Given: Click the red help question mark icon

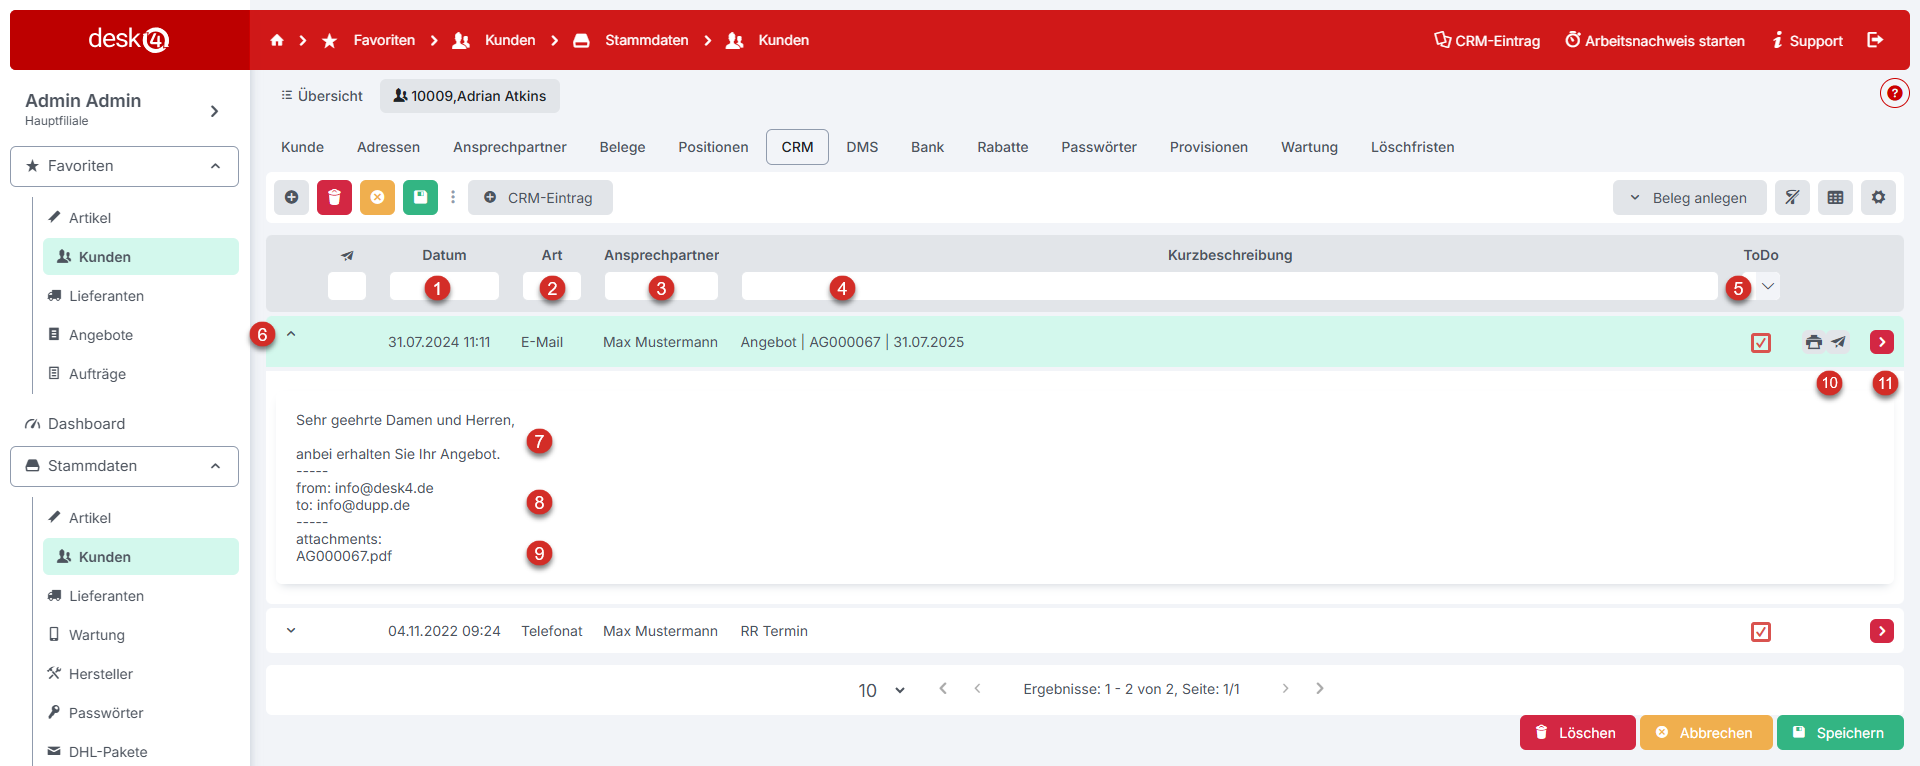Looking at the screenshot, I should tap(1894, 93).
